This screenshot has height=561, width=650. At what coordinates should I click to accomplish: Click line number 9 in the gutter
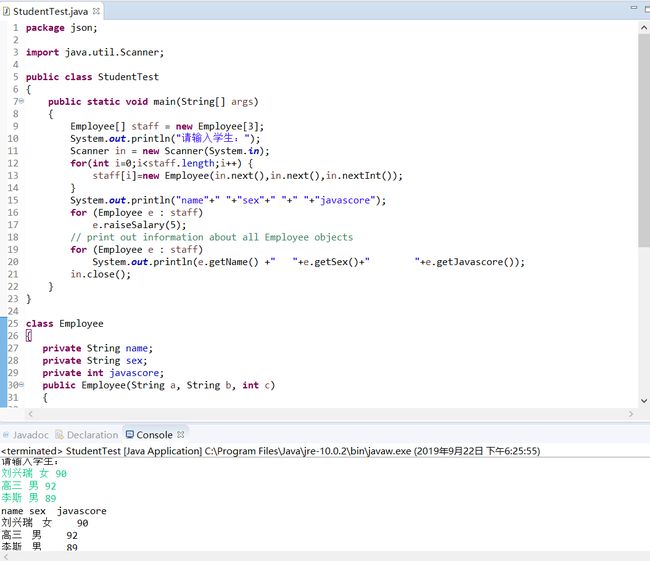15,126
